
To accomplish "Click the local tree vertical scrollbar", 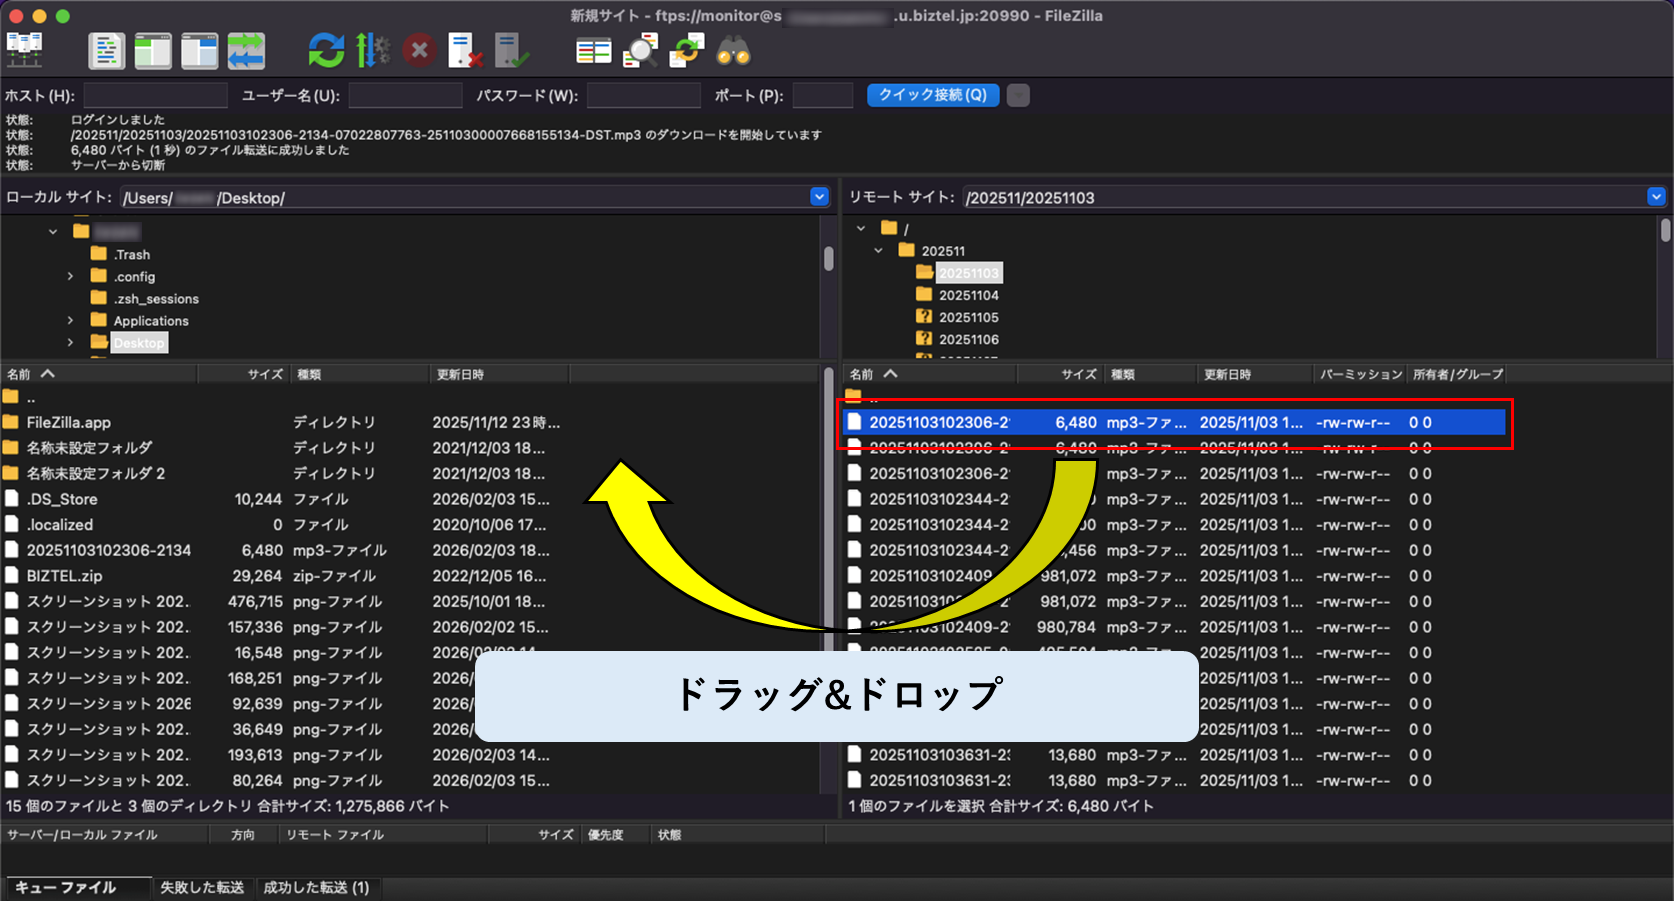I will pyautogui.click(x=829, y=259).
